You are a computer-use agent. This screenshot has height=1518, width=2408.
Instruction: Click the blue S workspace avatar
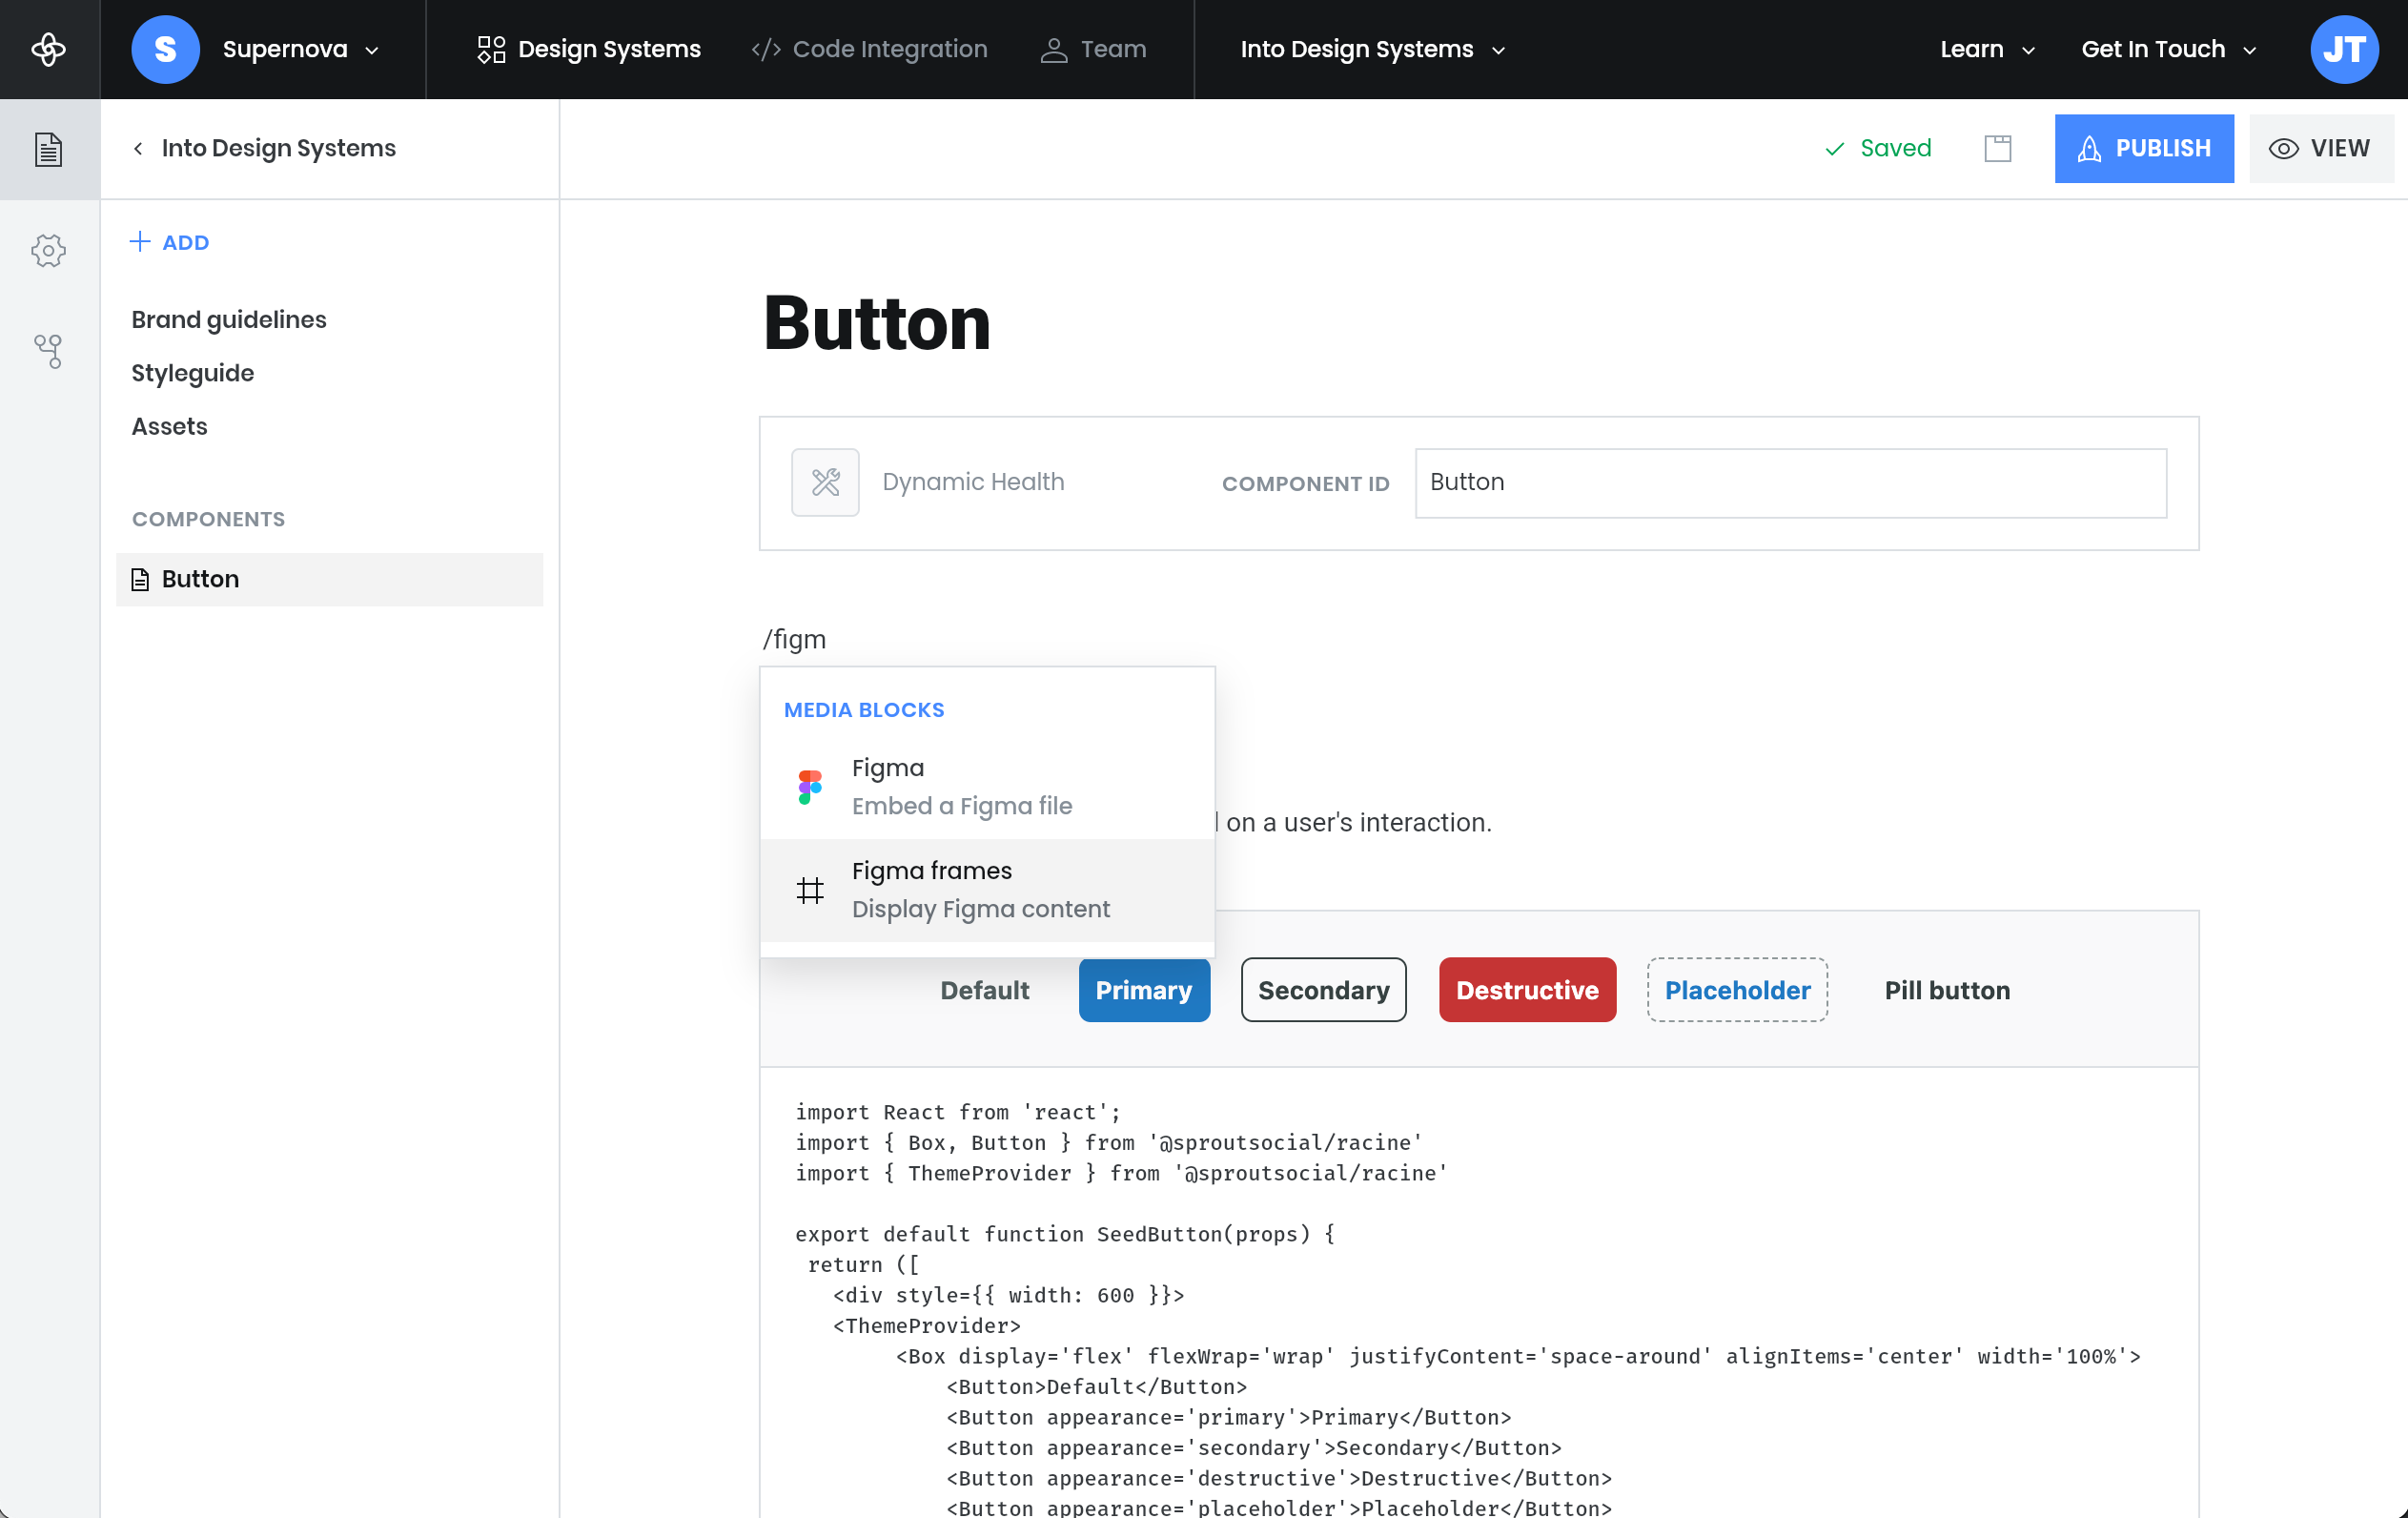point(165,49)
